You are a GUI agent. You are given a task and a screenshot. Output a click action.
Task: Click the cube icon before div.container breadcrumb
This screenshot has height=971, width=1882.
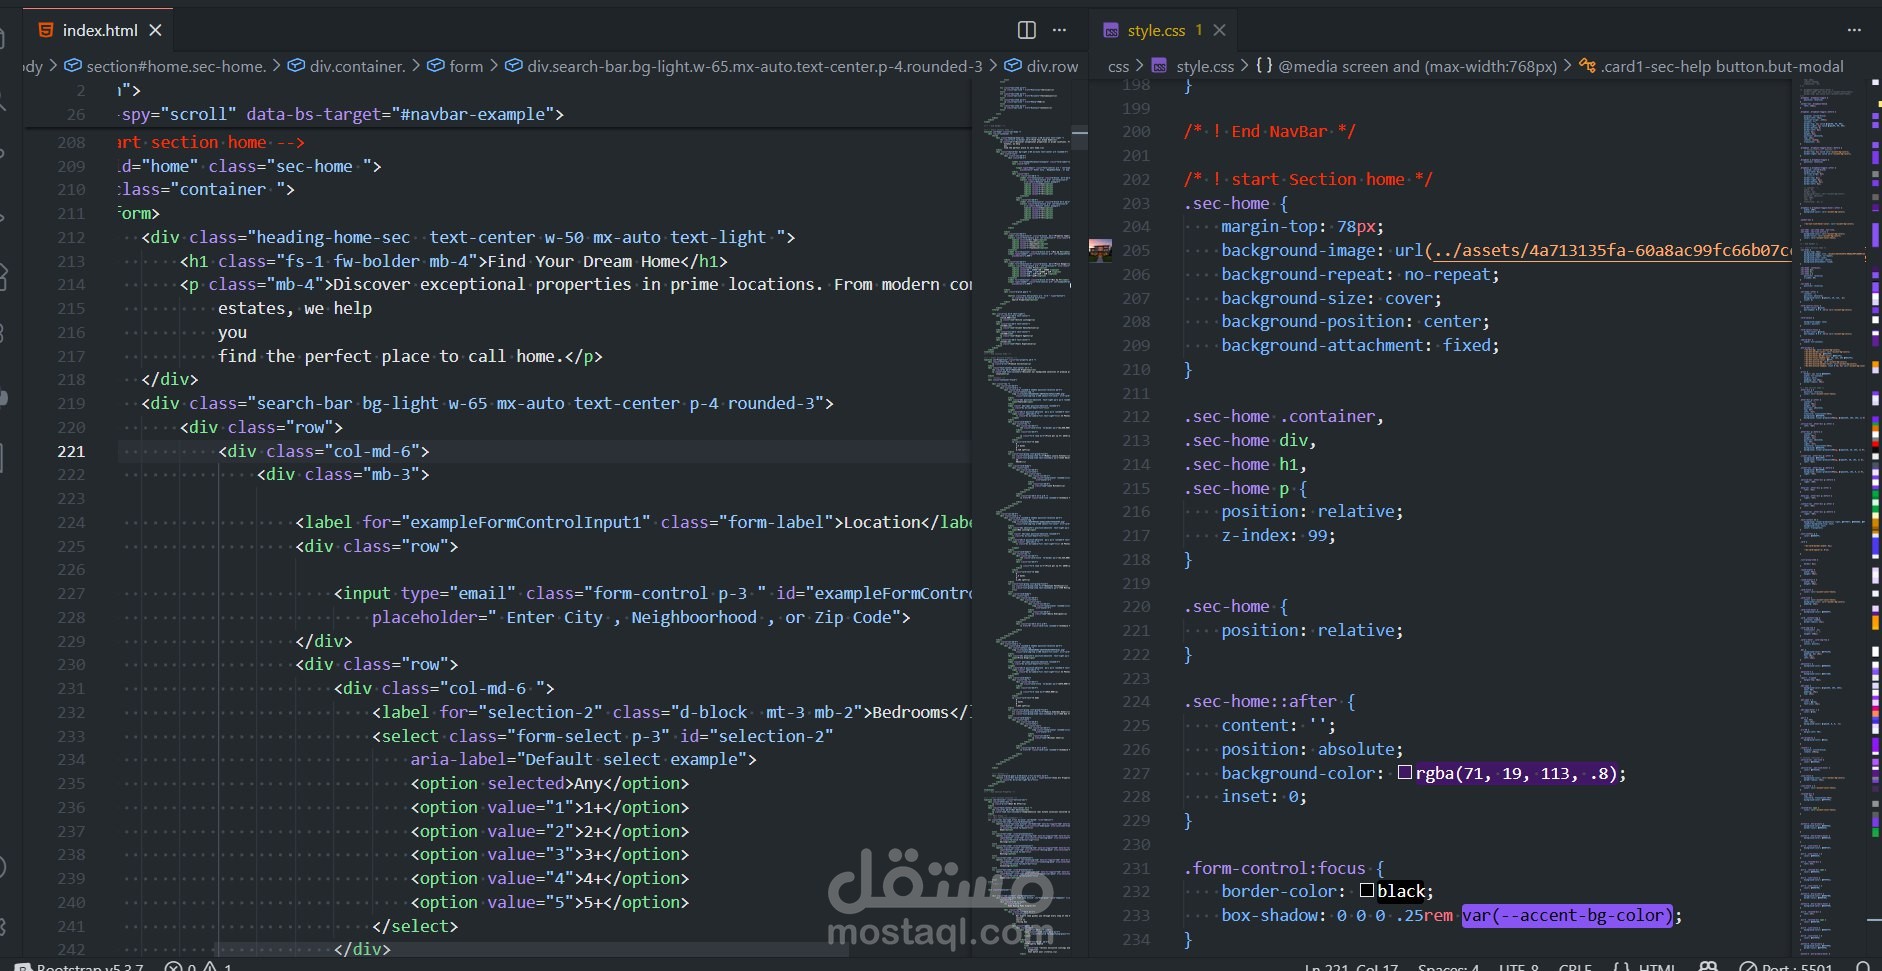coord(296,66)
